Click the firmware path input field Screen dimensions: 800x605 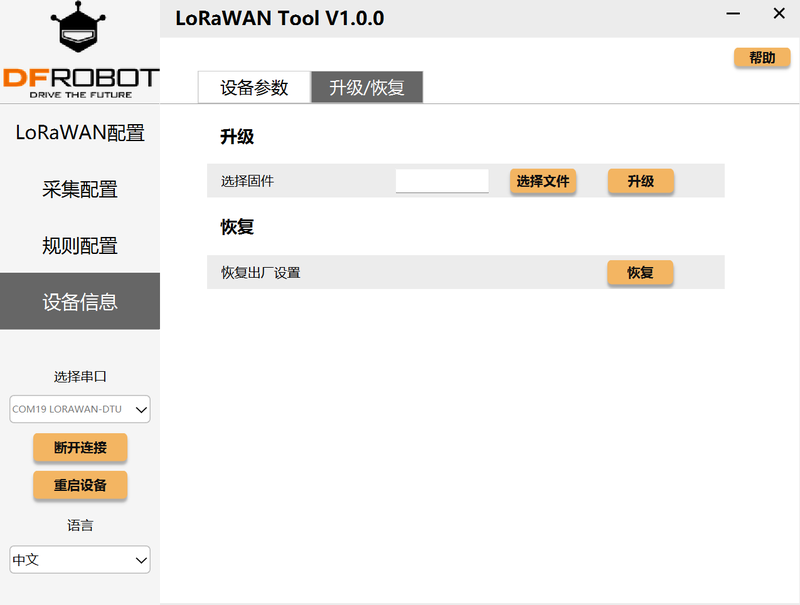[442, 181]
